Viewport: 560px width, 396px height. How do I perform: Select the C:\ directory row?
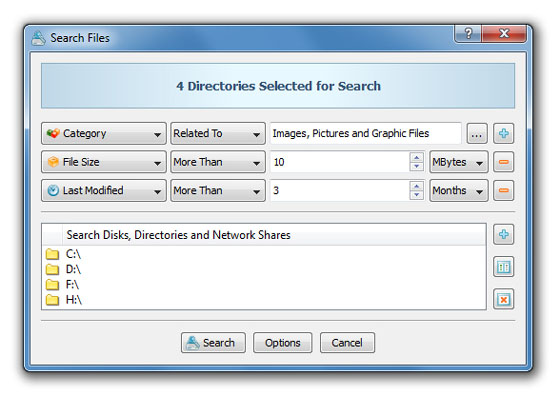tap(264, 254)
